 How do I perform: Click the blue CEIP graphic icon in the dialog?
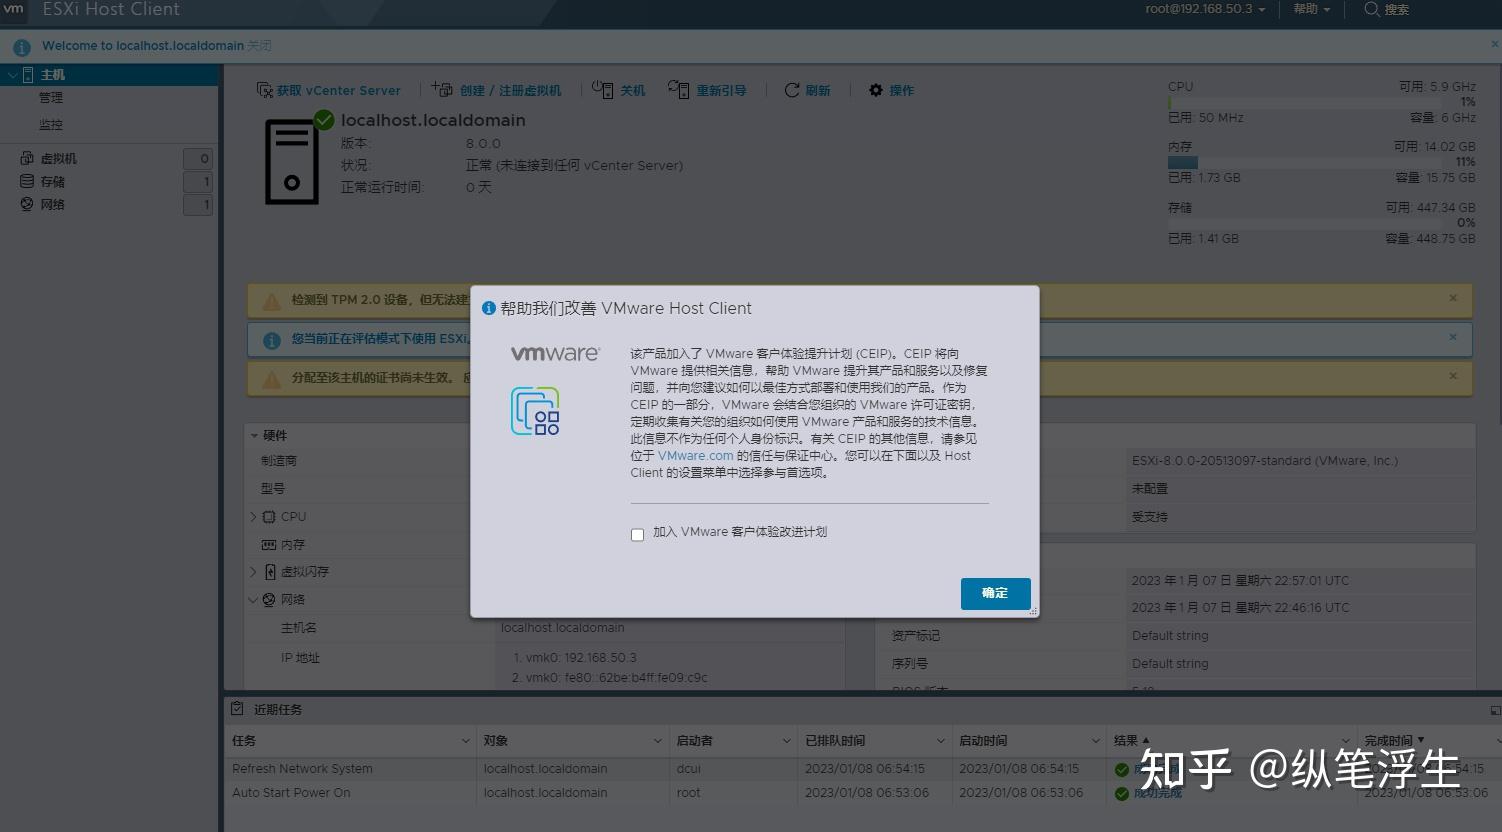tap(535, 411)
